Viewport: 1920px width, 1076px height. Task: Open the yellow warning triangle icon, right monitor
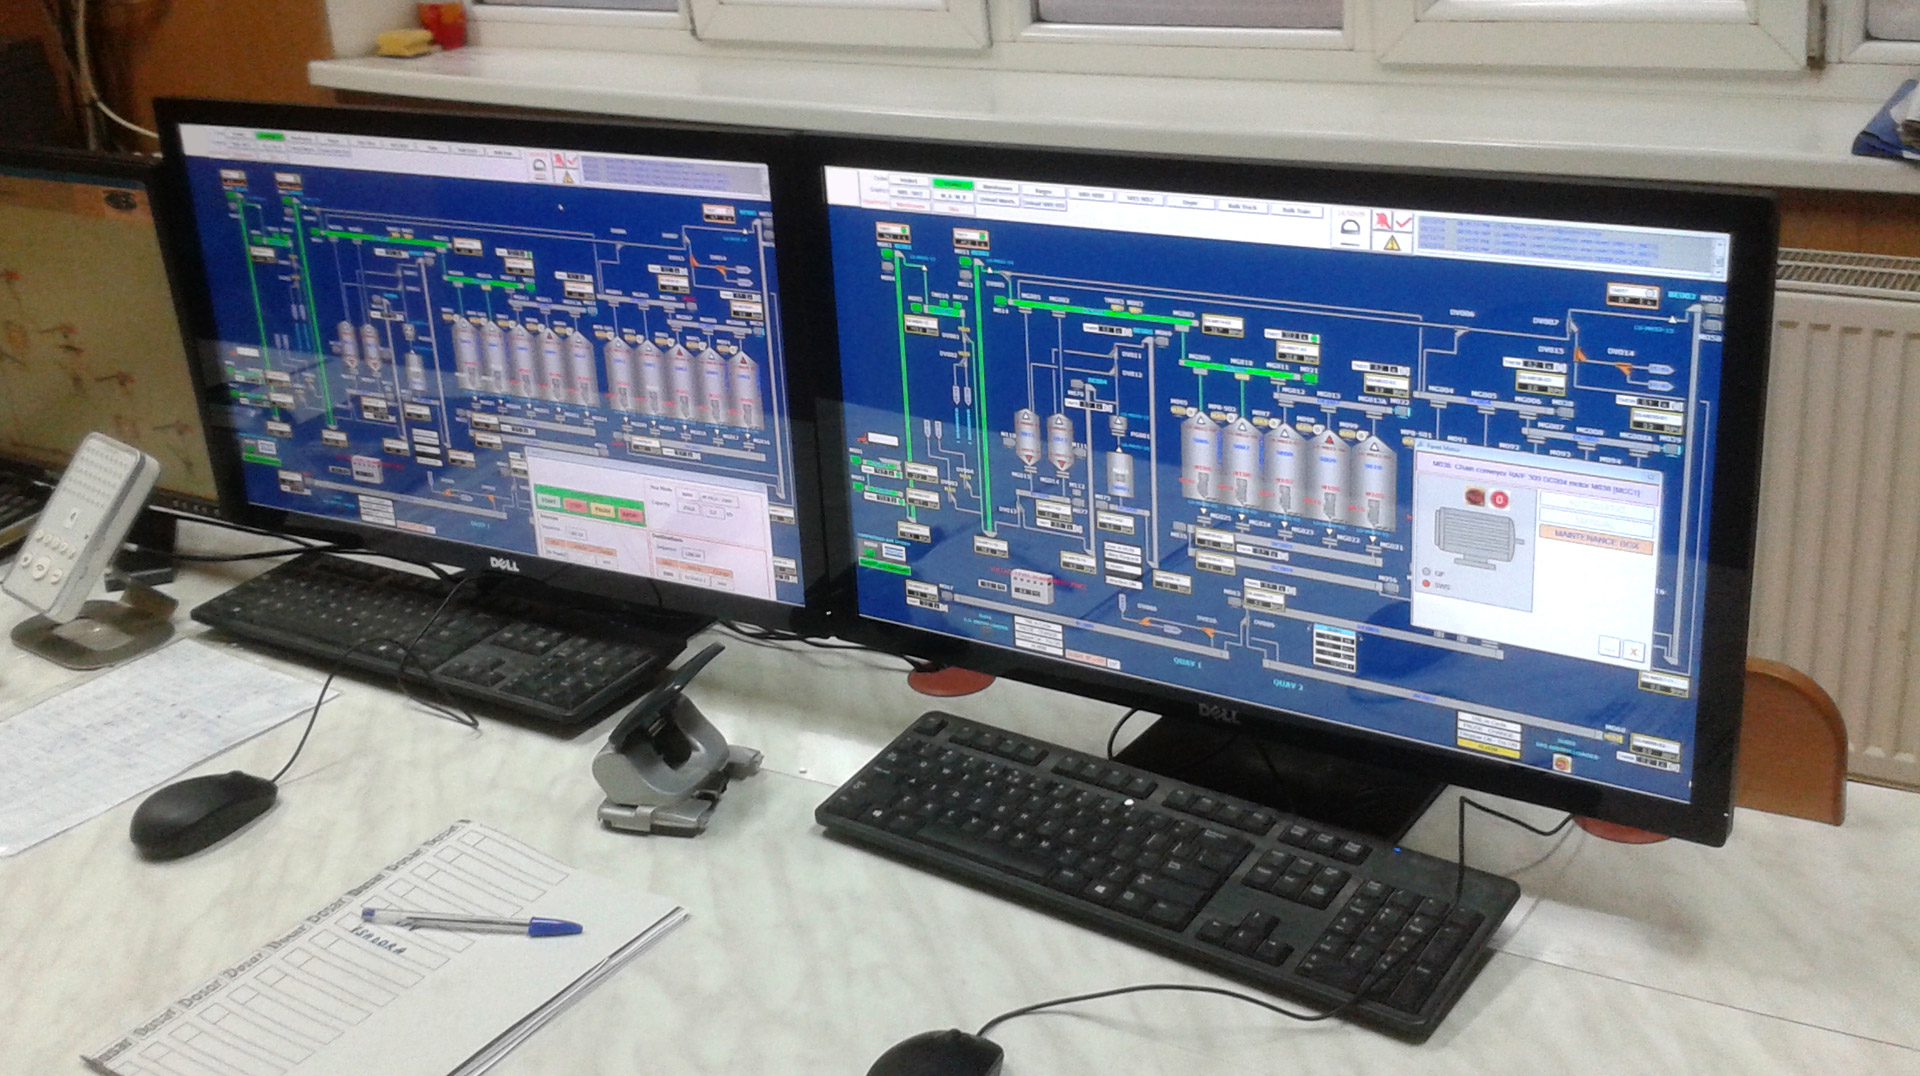click(x=1392, y=243)
